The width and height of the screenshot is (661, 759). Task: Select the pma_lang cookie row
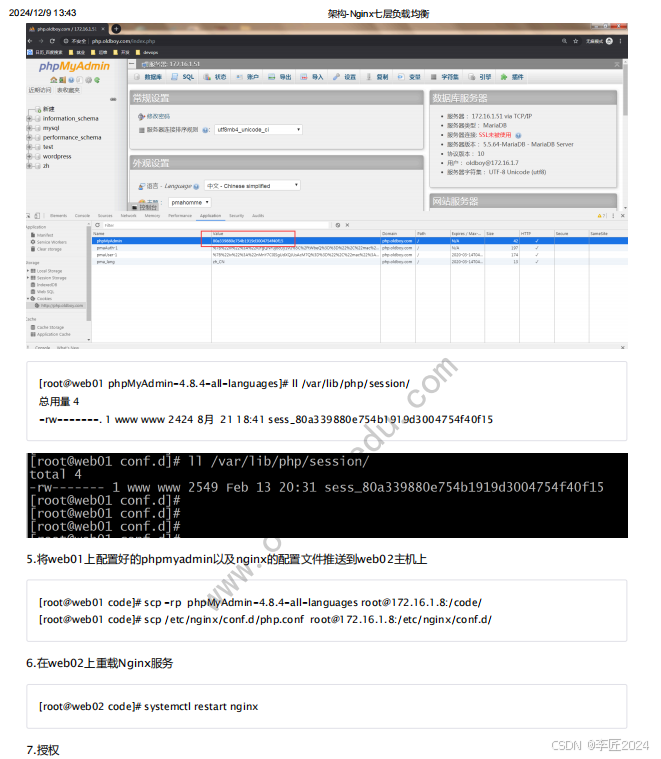pos(360,262)
